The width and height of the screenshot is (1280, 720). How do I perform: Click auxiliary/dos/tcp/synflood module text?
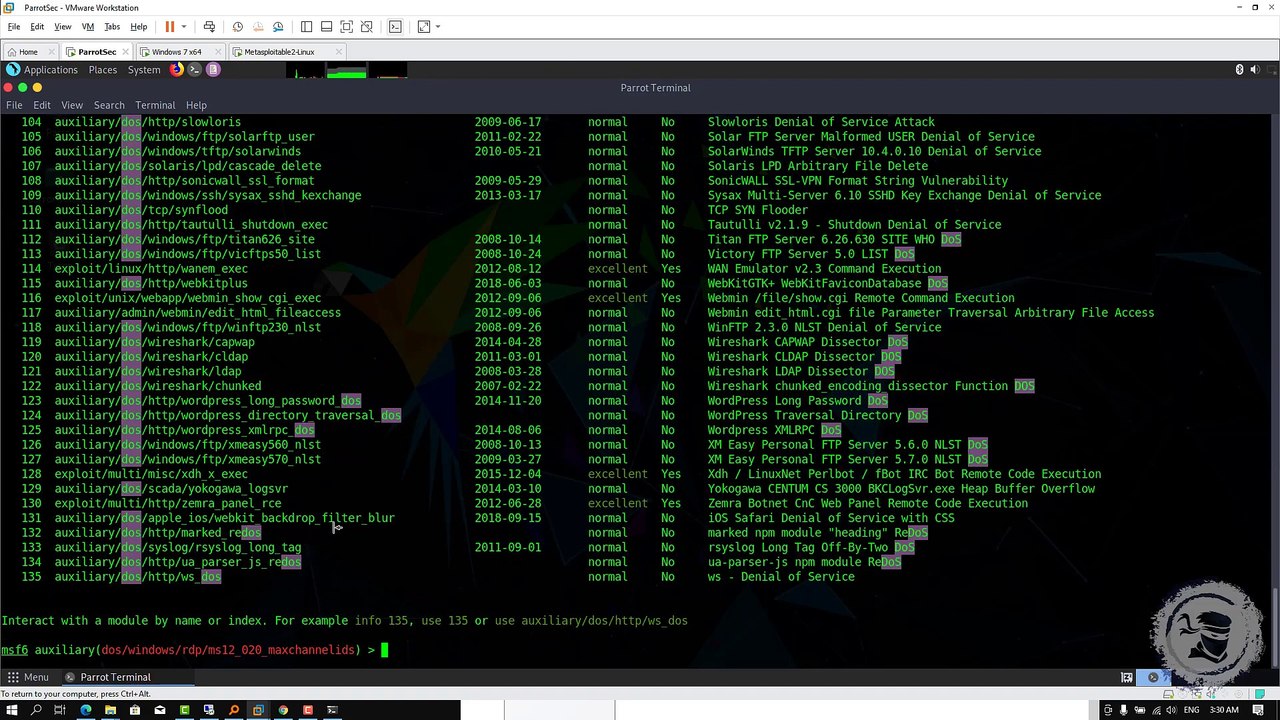point(141,210)
